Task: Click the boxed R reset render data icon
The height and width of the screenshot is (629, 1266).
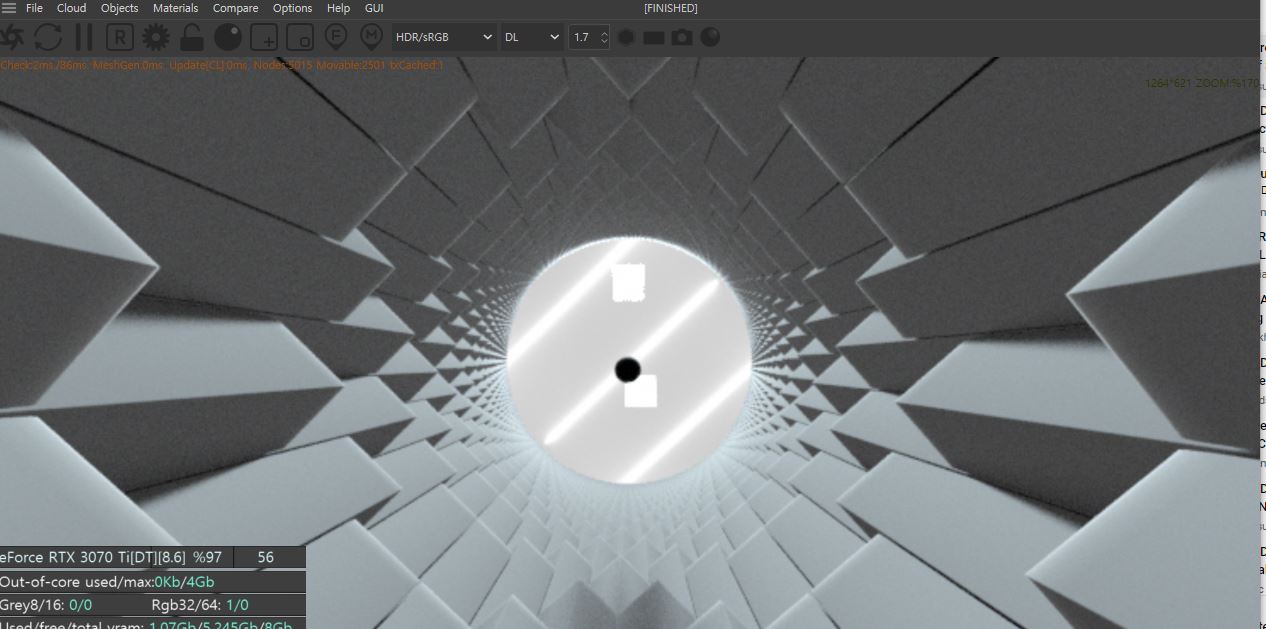Action: pyautogui.click(x=120, y=38)
